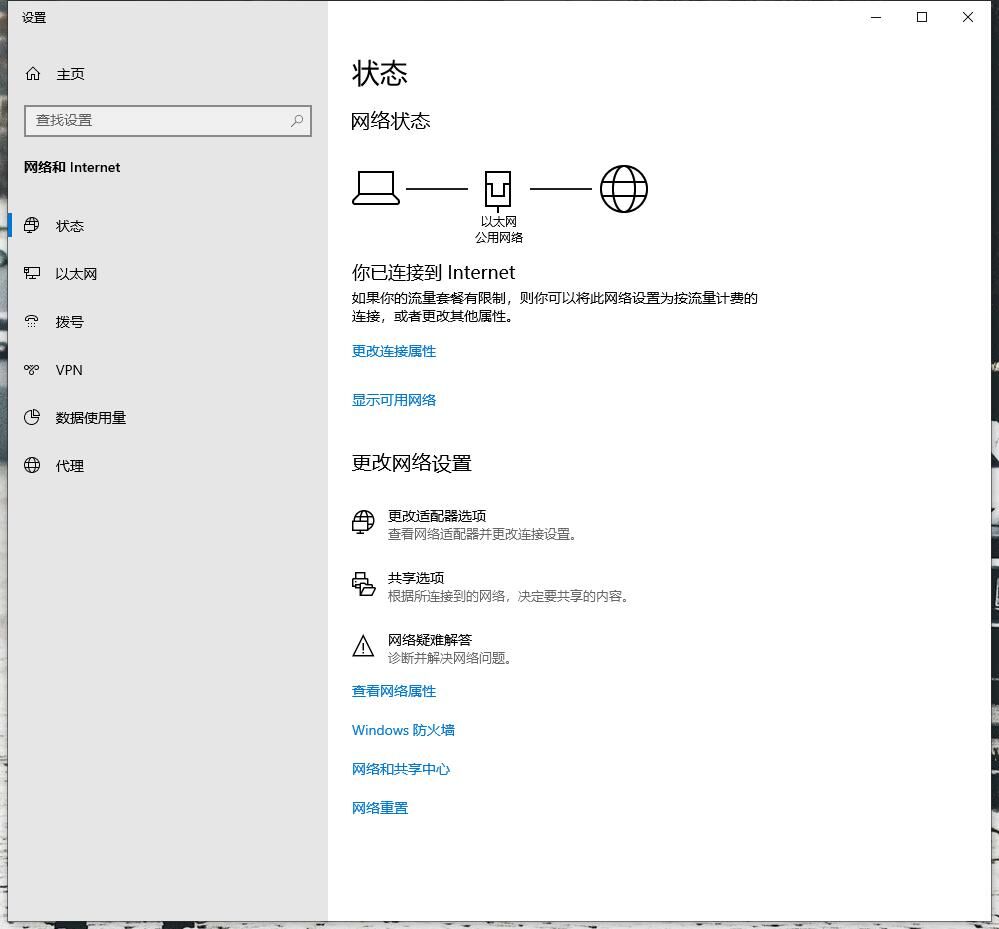Viewport: 999px width, 929px height.
Task: Click the Internet globe icon in diagram
Action: point(624,189)
